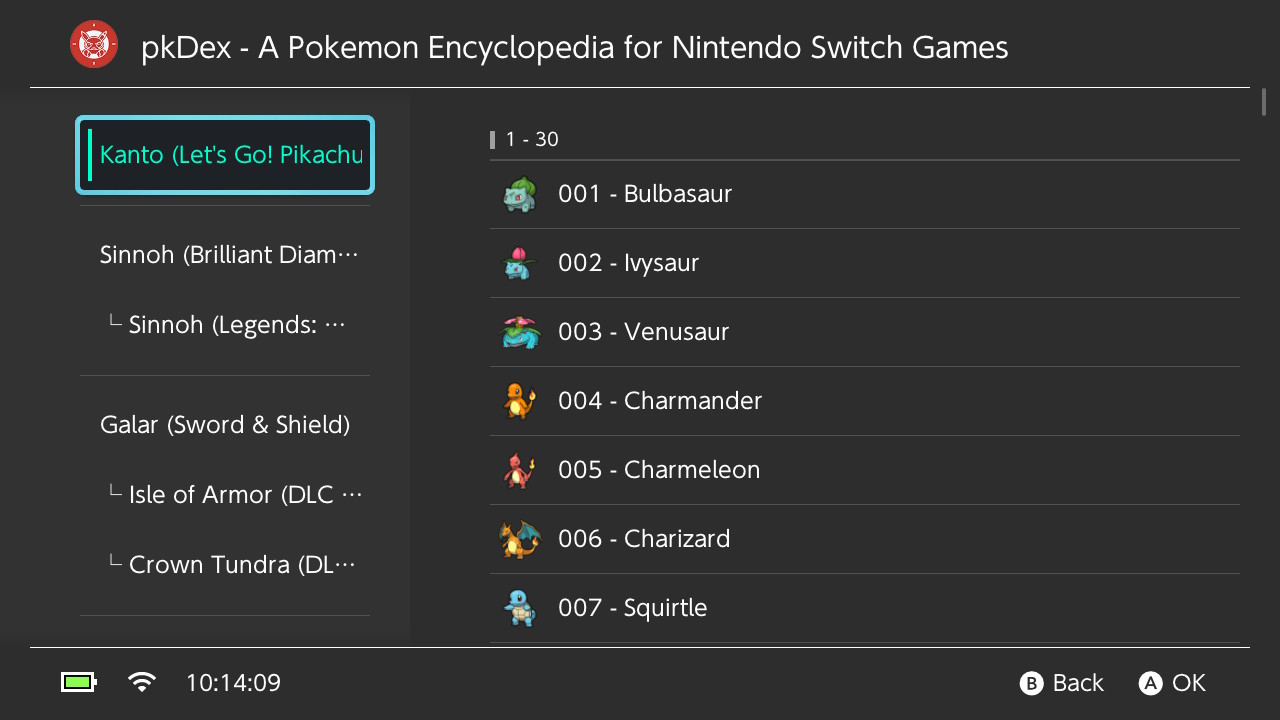1280x720 pixels.
Task: Click the Wi-Fi signal icon
Action: tap(142, 683)
